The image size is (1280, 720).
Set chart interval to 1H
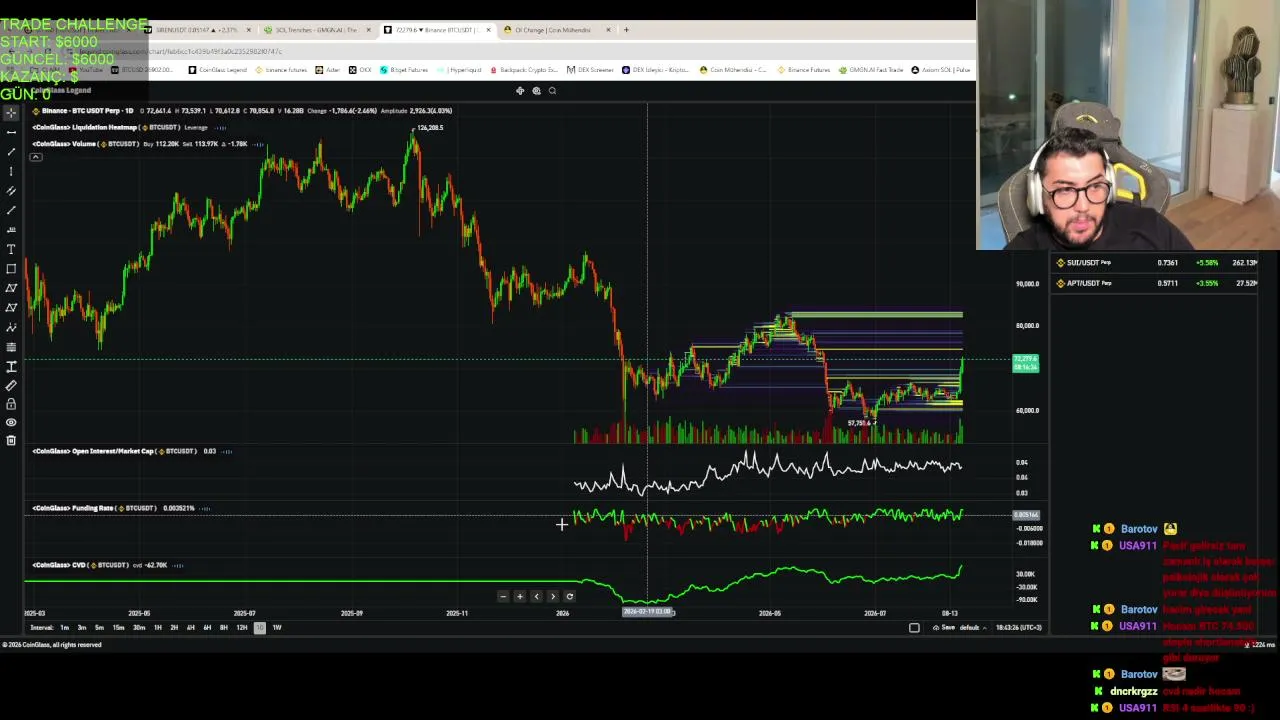click(x=157, y=628)
